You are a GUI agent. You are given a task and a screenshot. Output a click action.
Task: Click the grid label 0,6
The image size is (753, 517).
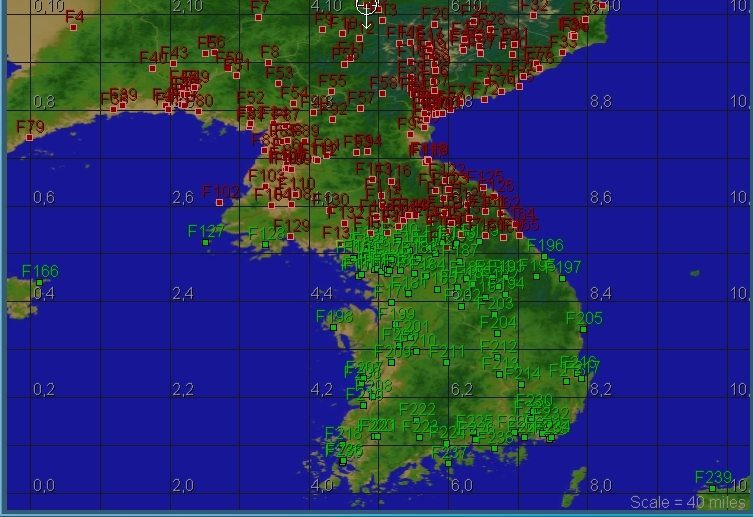[44, 197]
